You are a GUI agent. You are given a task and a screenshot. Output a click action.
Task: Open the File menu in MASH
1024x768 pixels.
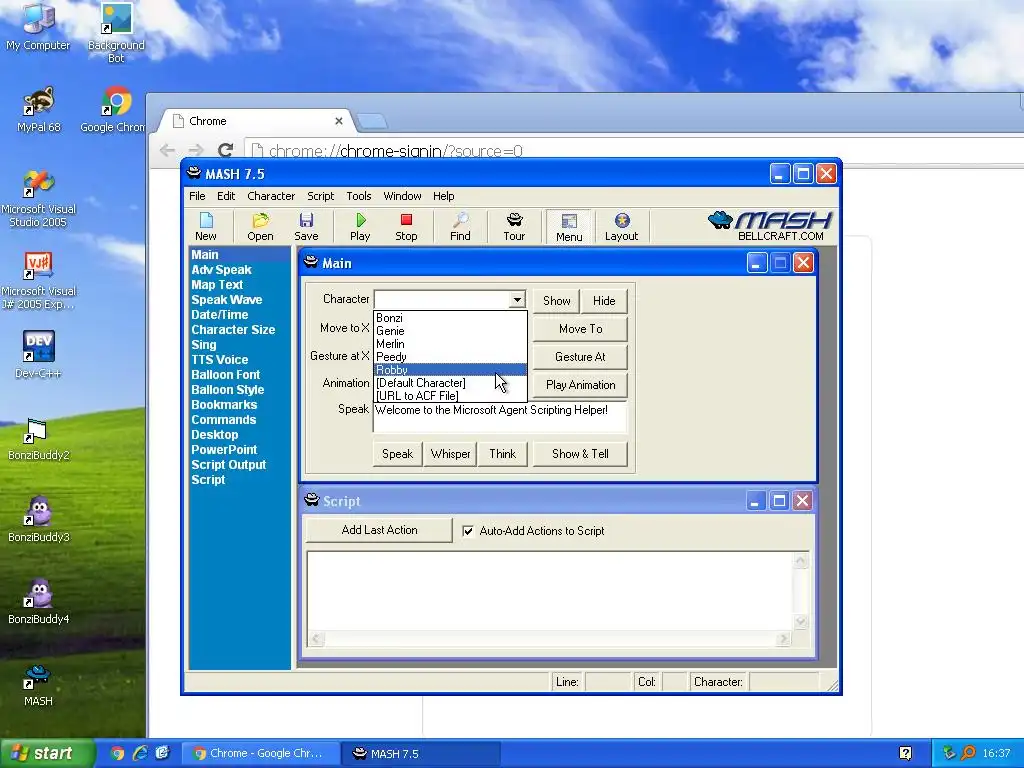197,196
